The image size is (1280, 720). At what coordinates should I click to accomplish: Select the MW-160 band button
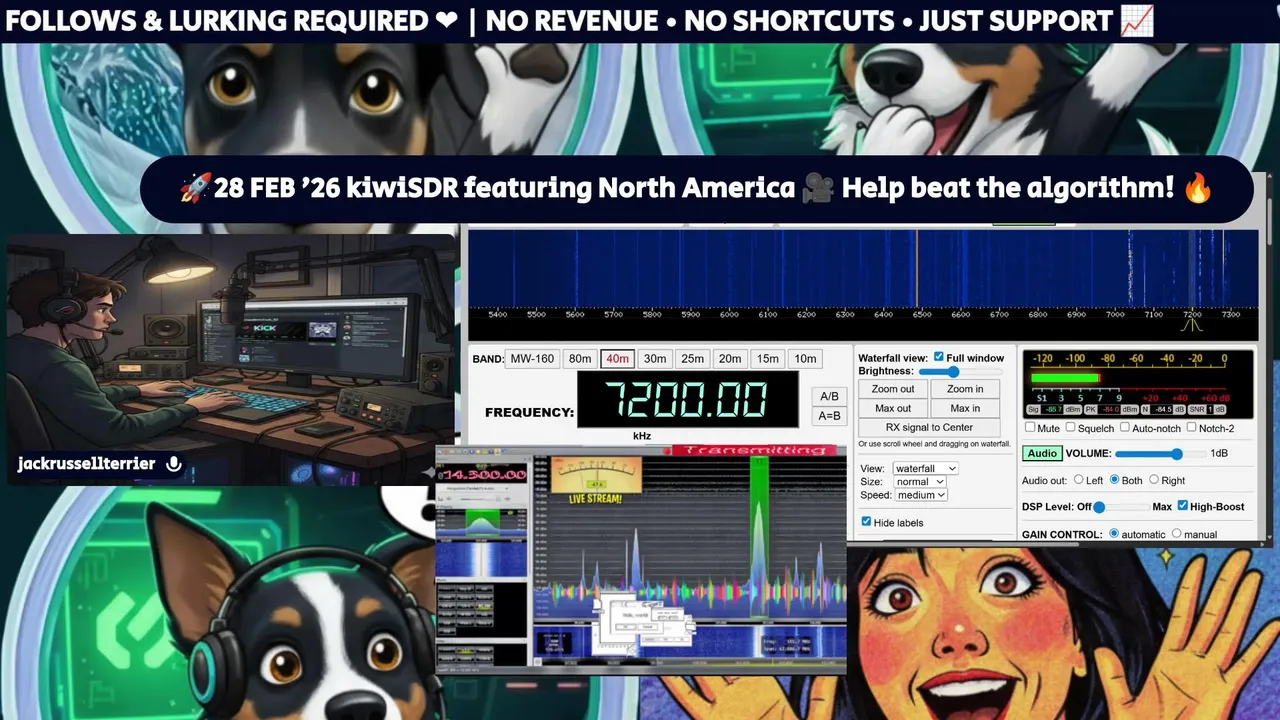(x=532, y=358)
